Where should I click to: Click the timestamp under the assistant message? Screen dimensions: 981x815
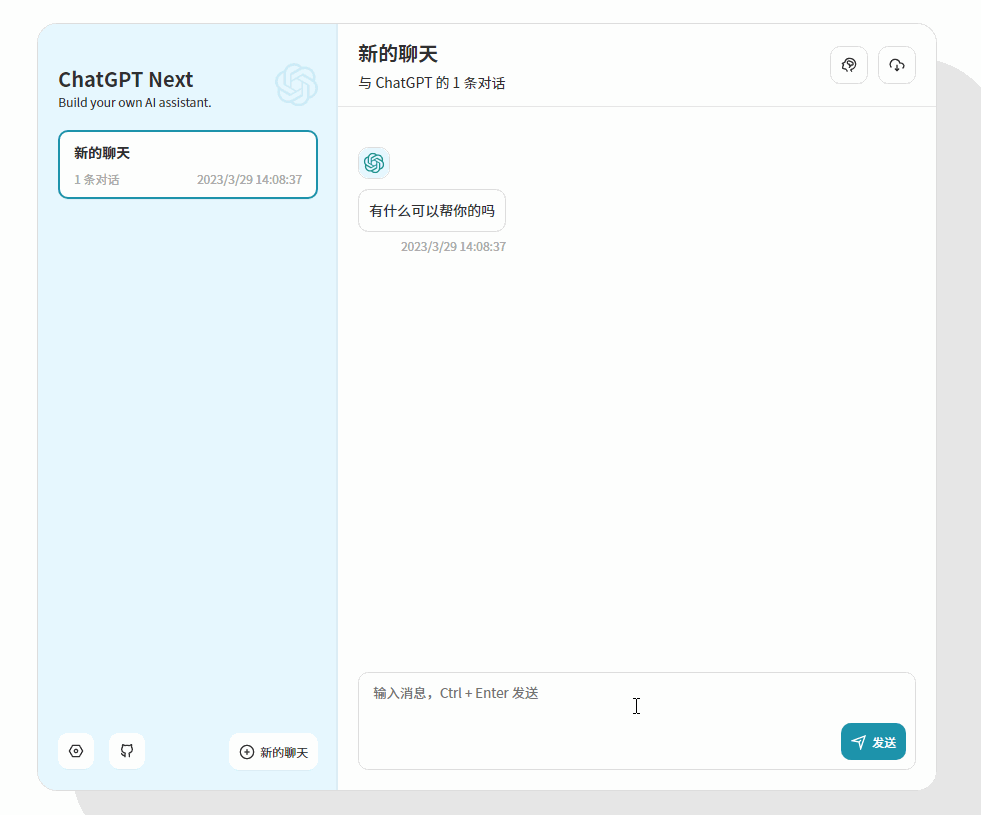[x=453, y=246]
